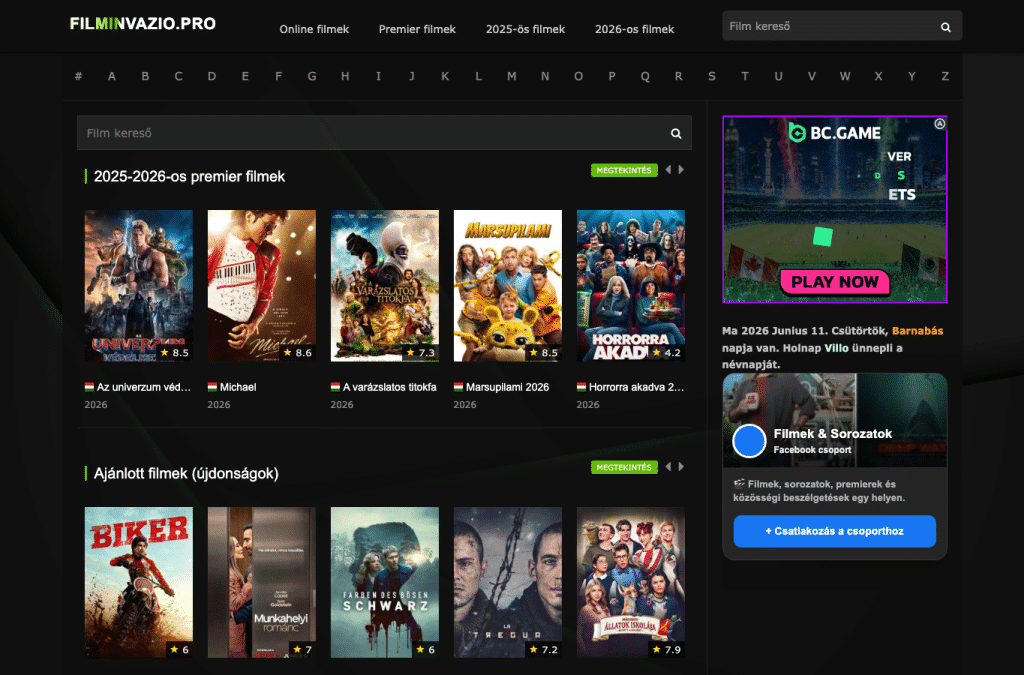Click the Marsupilami 2026 title link

tap(507, 387)
